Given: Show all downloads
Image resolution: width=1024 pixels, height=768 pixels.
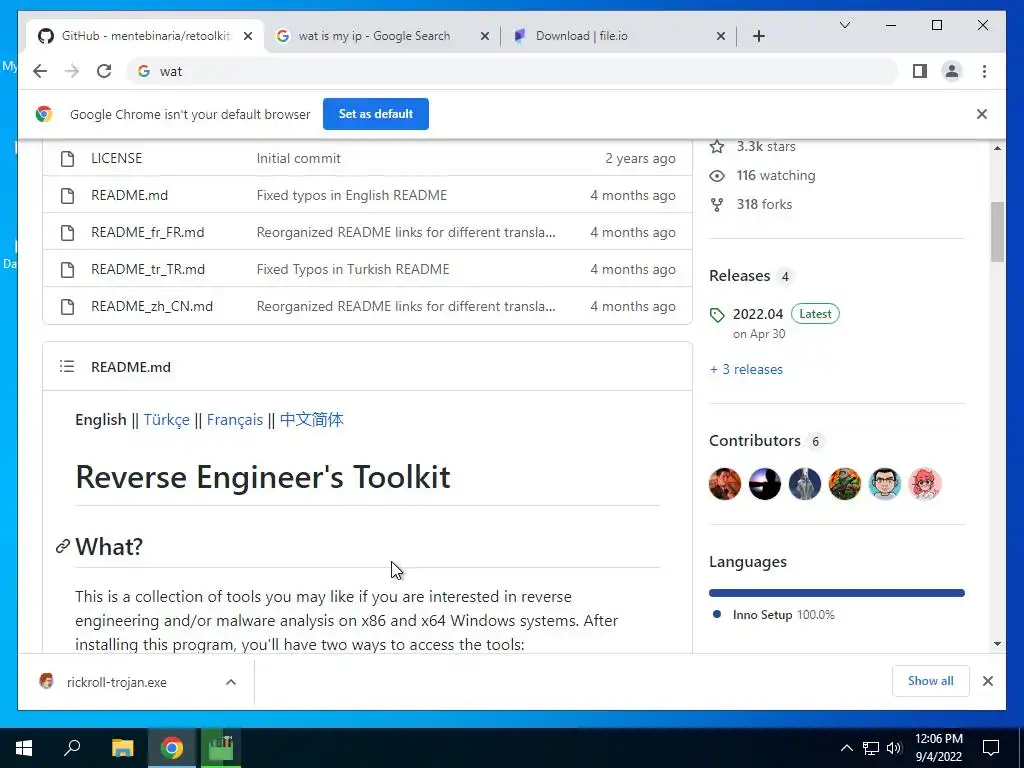Looking at the screenshot, I should (930, 681).
